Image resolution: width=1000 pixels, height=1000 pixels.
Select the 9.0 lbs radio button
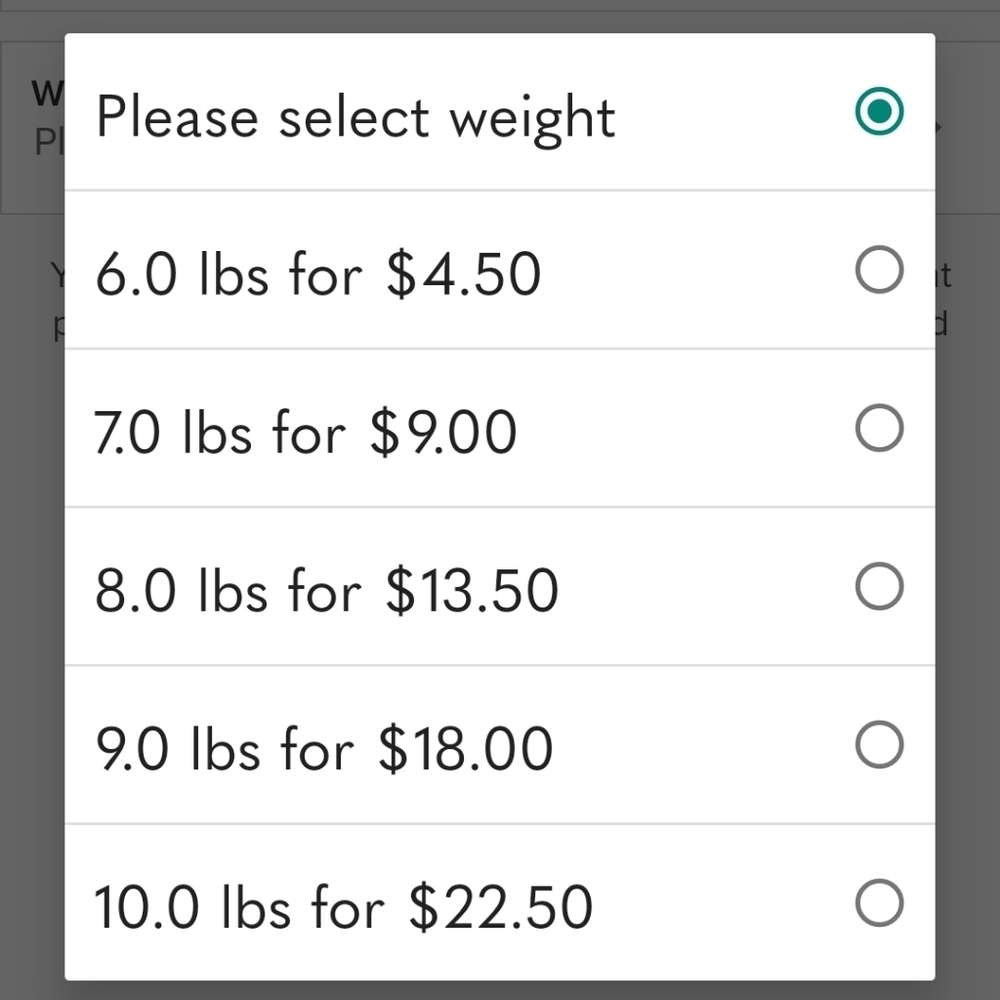[879, 744]
